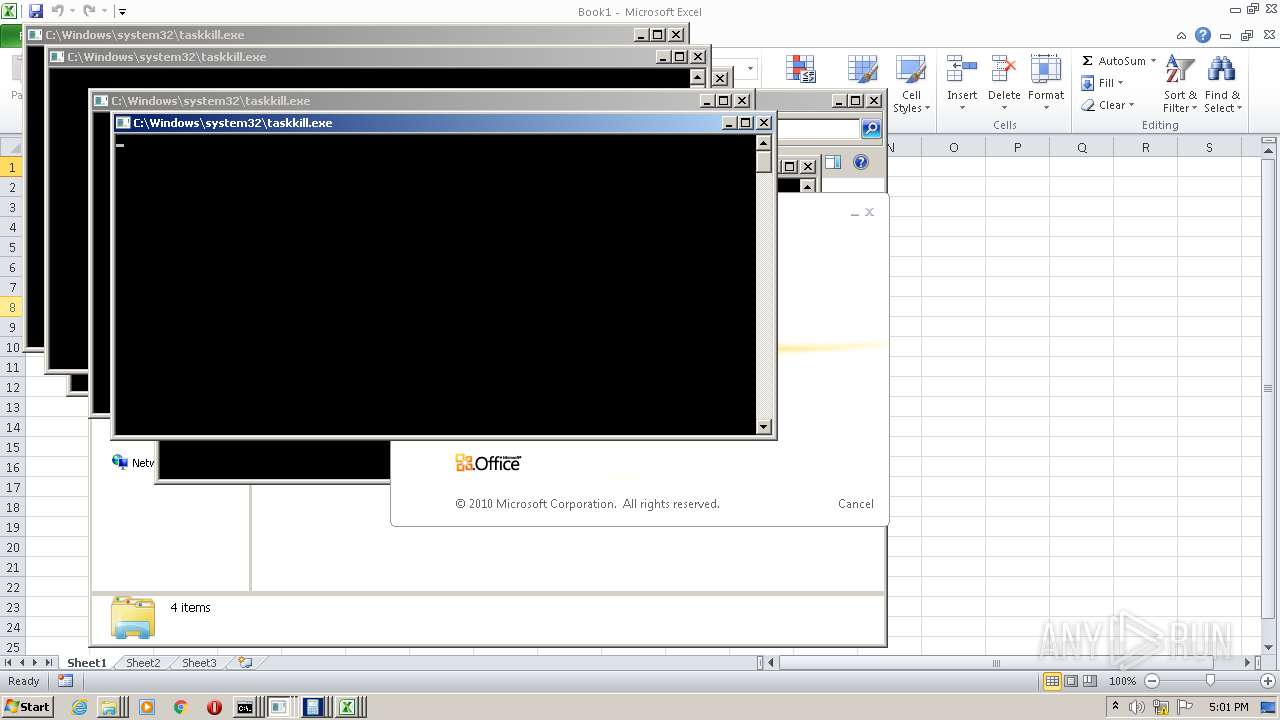Click the horizontal scrollbar in Excel

[996, 663]
